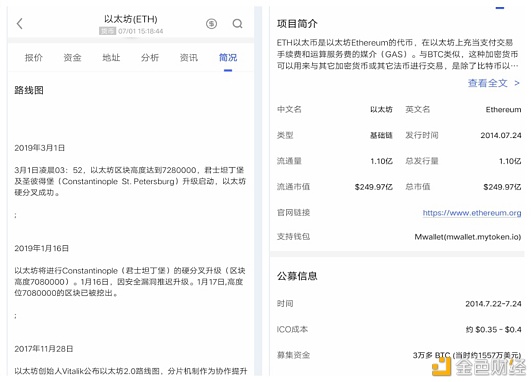This screenshot has height=382, width=532.
Task: Select the ICO cost 约 $0.35 - $0.4
Action: pos(494,329)
